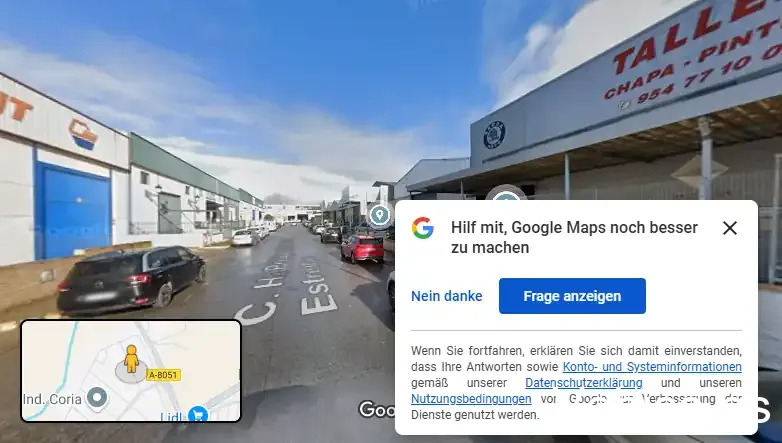Viewport: 782px width, 443px height.
Task: Click the Google watermark logo at bottom
Action: tap(377, 409)
